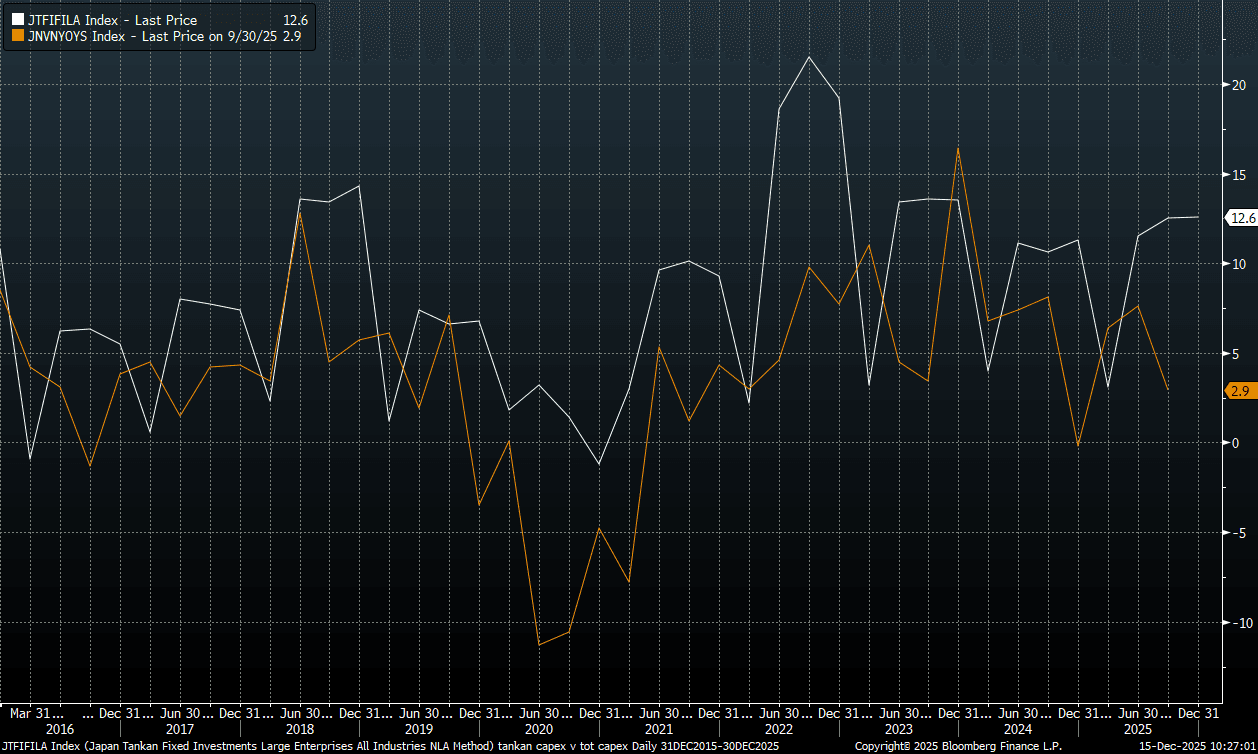Click the white 12.6 tag on right axis
This screenshot has width=1258, height=754.
1242,218
